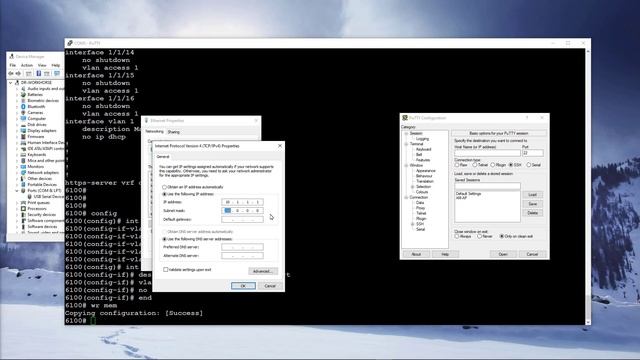
Task: Select Logging in PuTTY category tree
Action: pos(422,139)
